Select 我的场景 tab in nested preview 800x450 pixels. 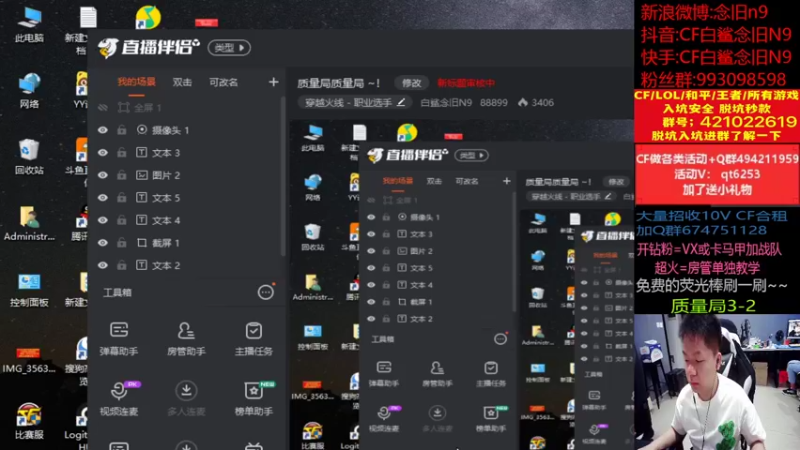click(397, 181)
